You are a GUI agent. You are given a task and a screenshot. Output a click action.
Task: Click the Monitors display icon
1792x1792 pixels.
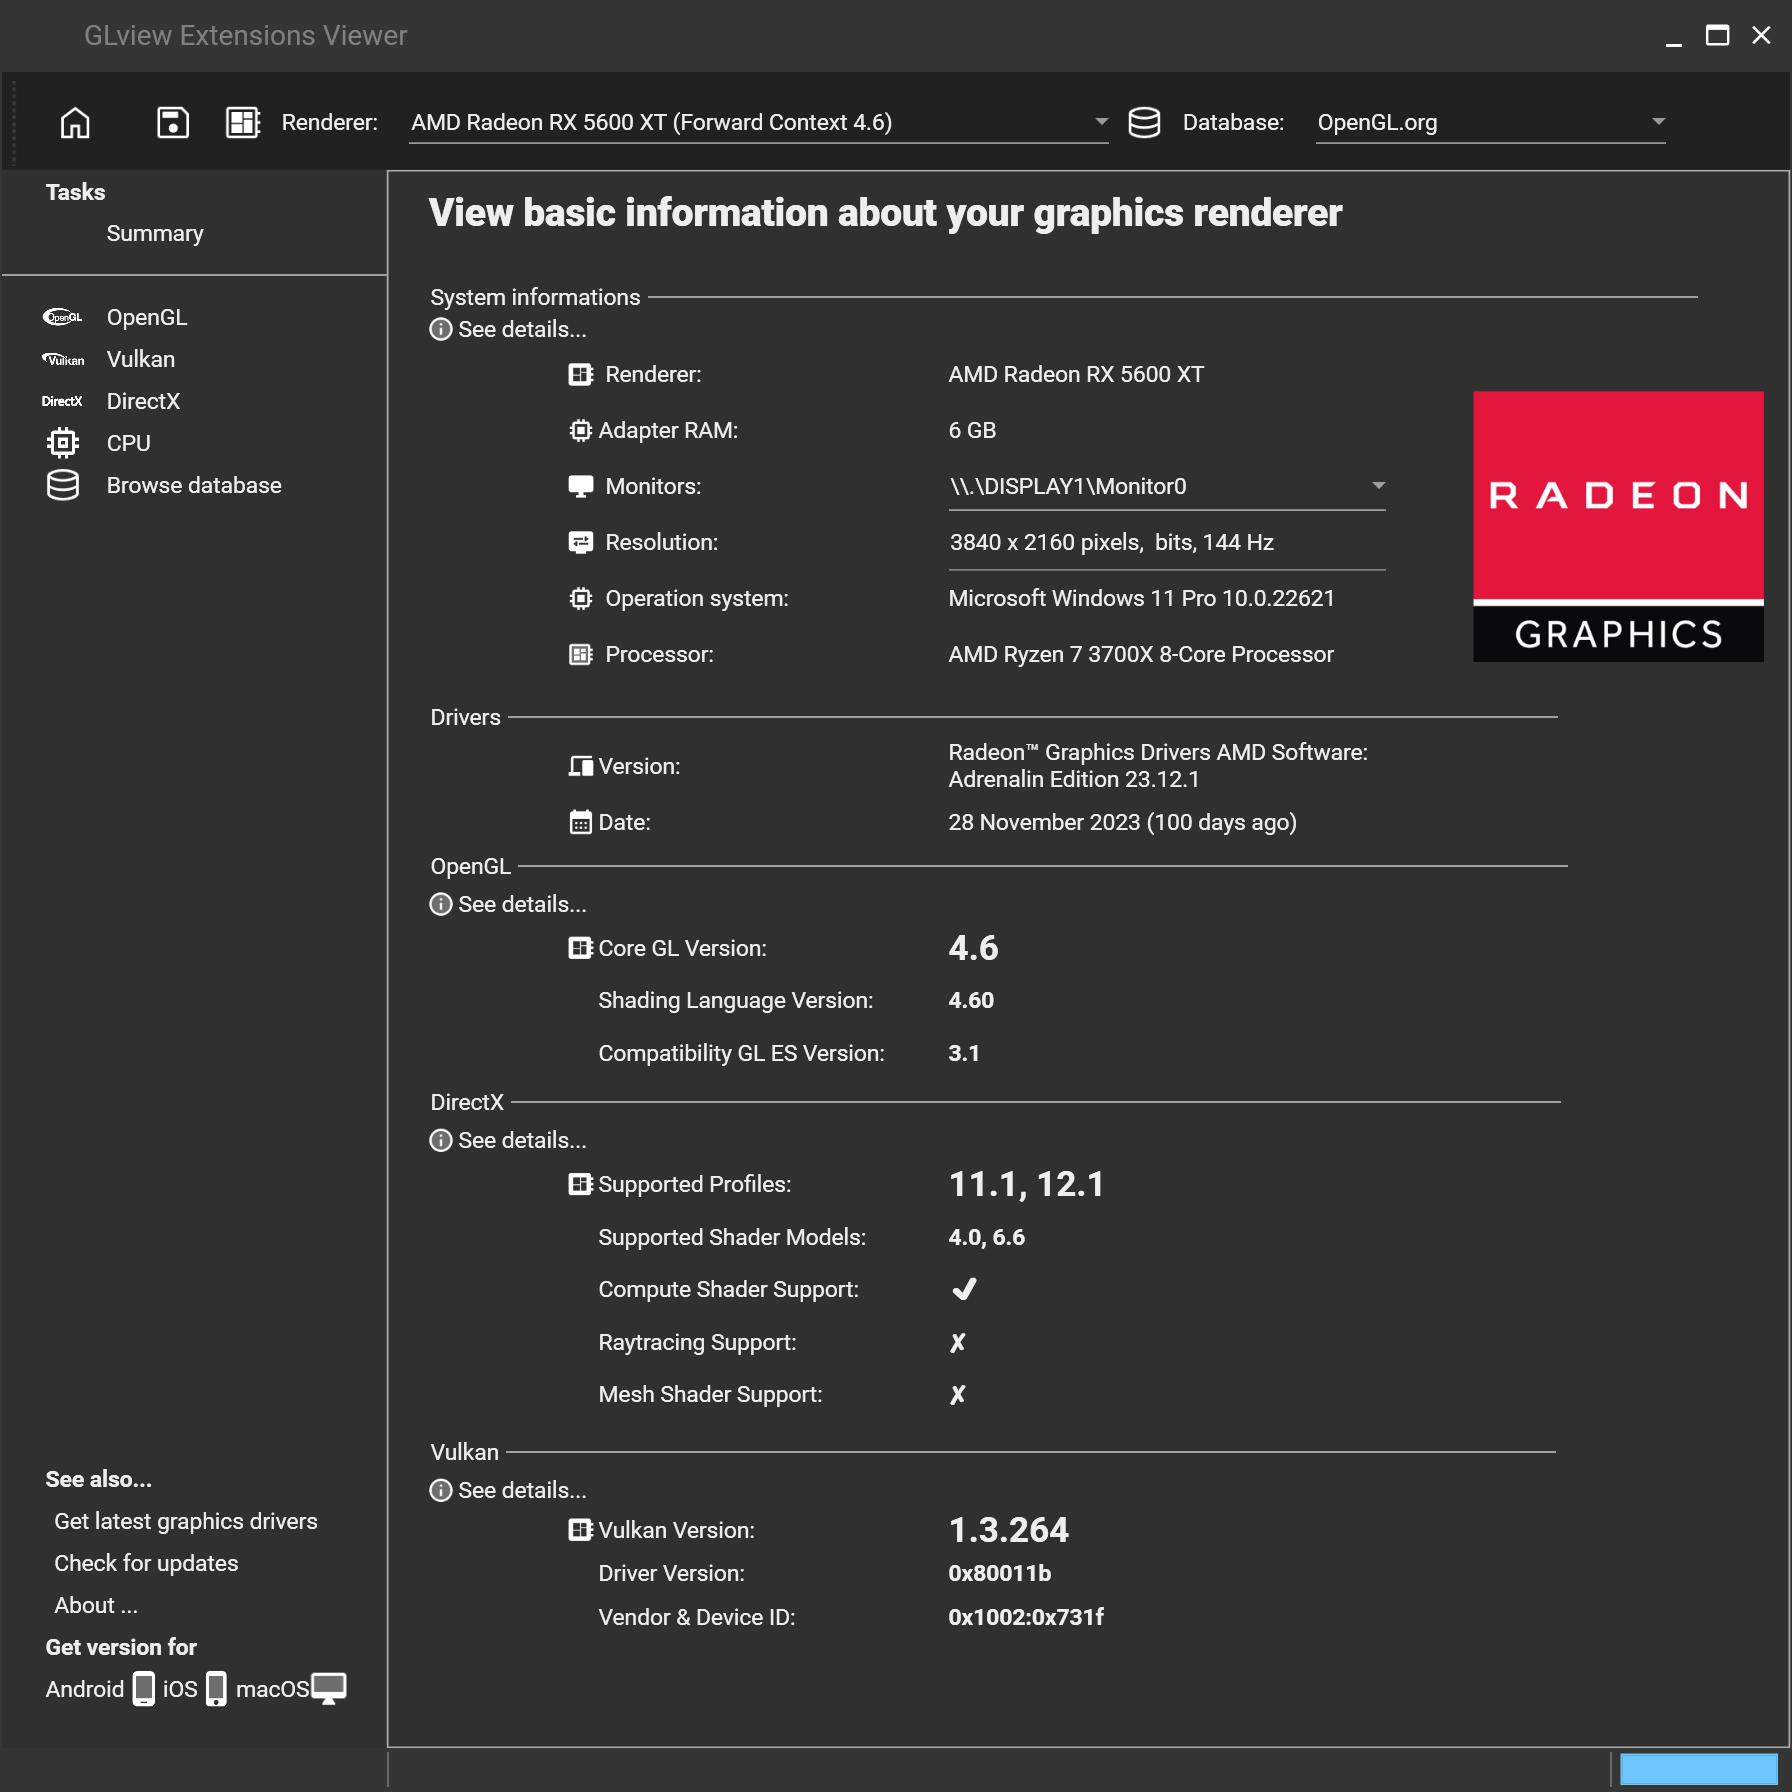pos(580,487)
